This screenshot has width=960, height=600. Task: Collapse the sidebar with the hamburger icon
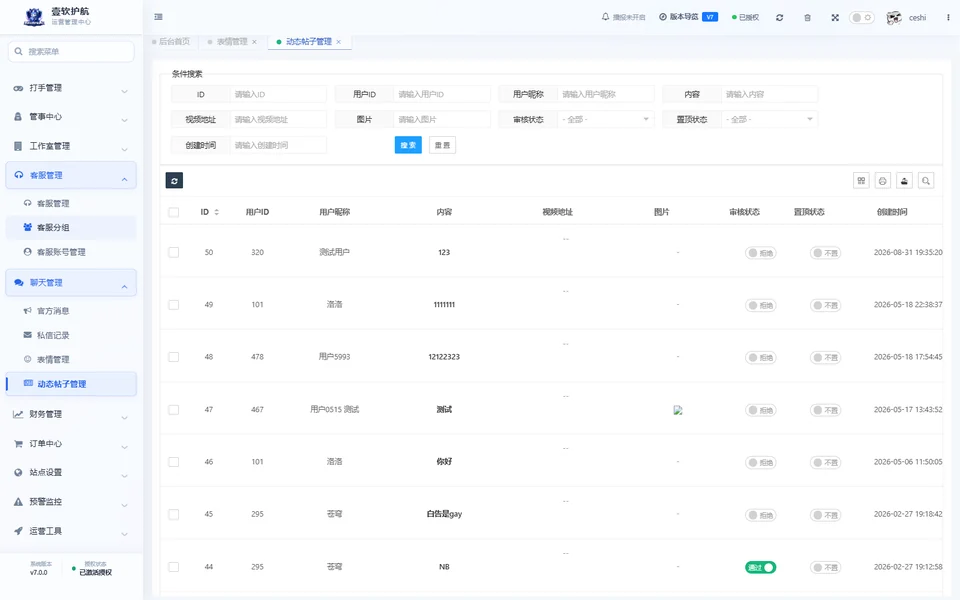pos(159,17)
